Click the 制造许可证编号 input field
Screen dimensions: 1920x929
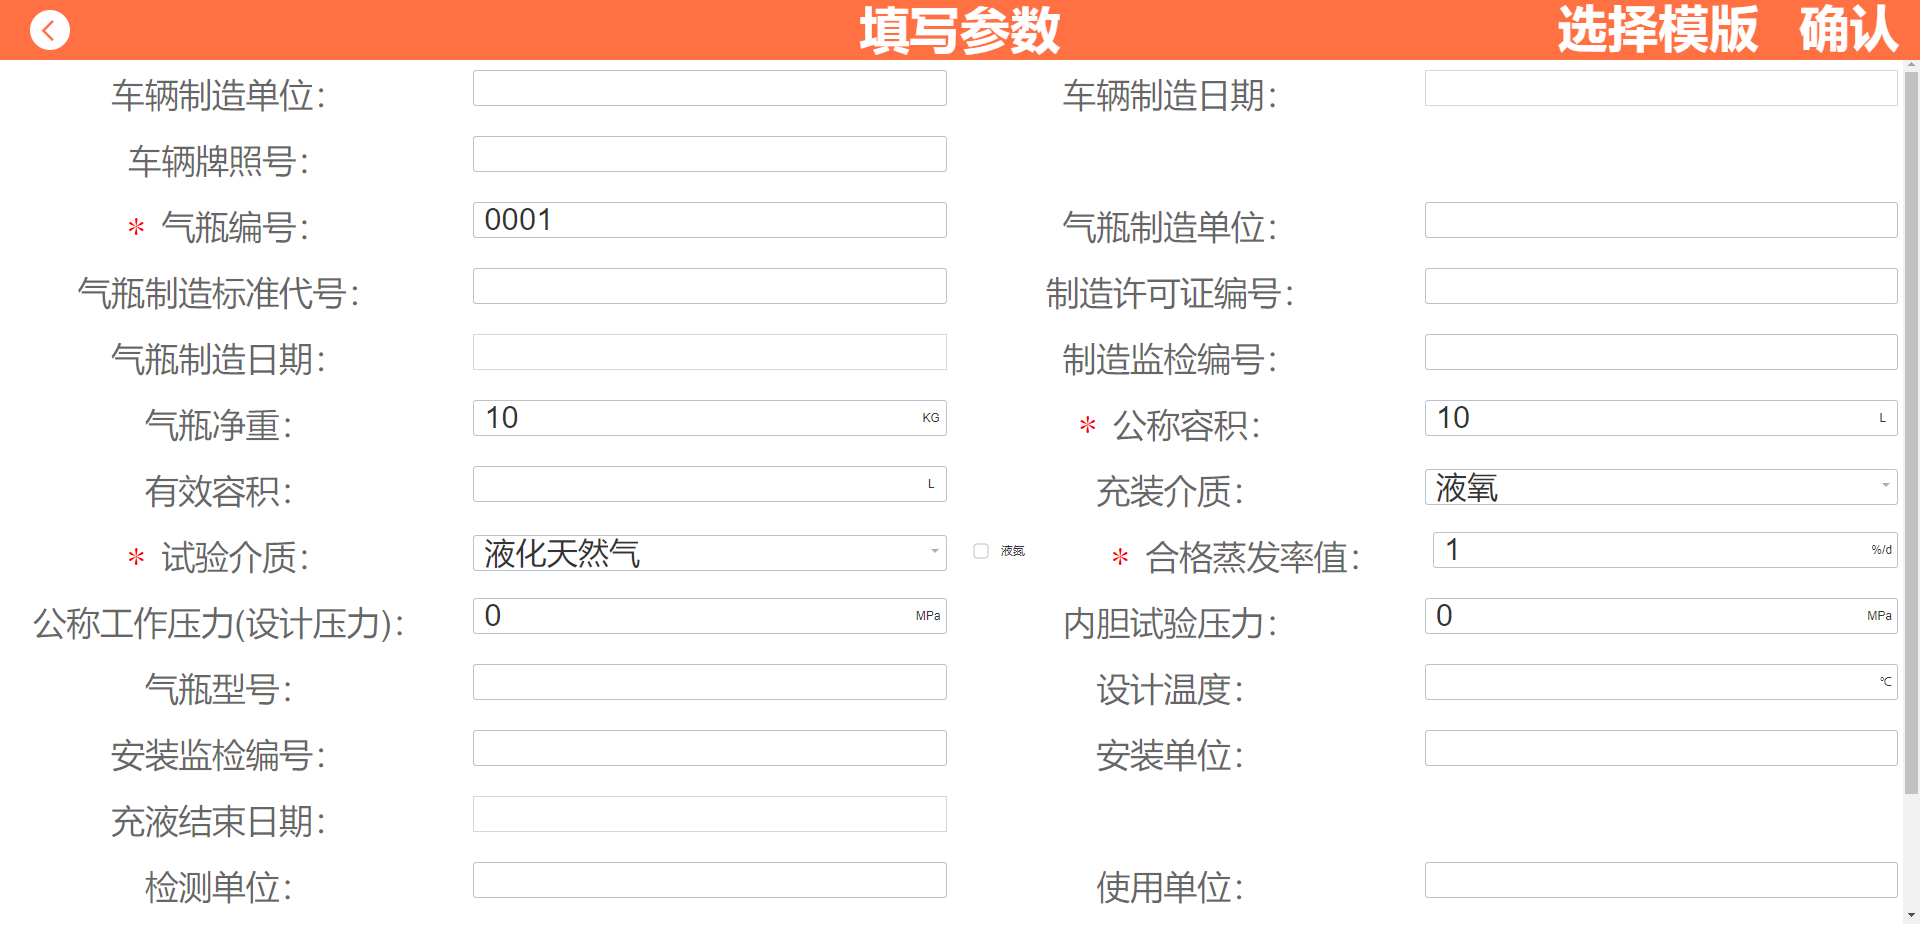1661,286
